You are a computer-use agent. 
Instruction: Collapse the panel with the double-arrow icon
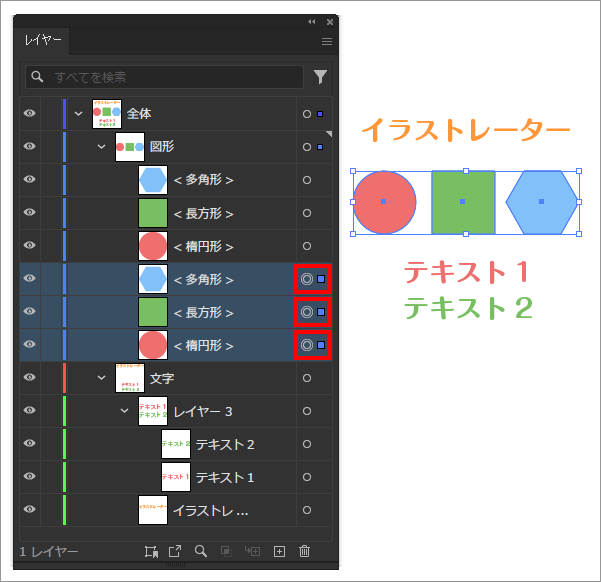click(x=312, y=22)
